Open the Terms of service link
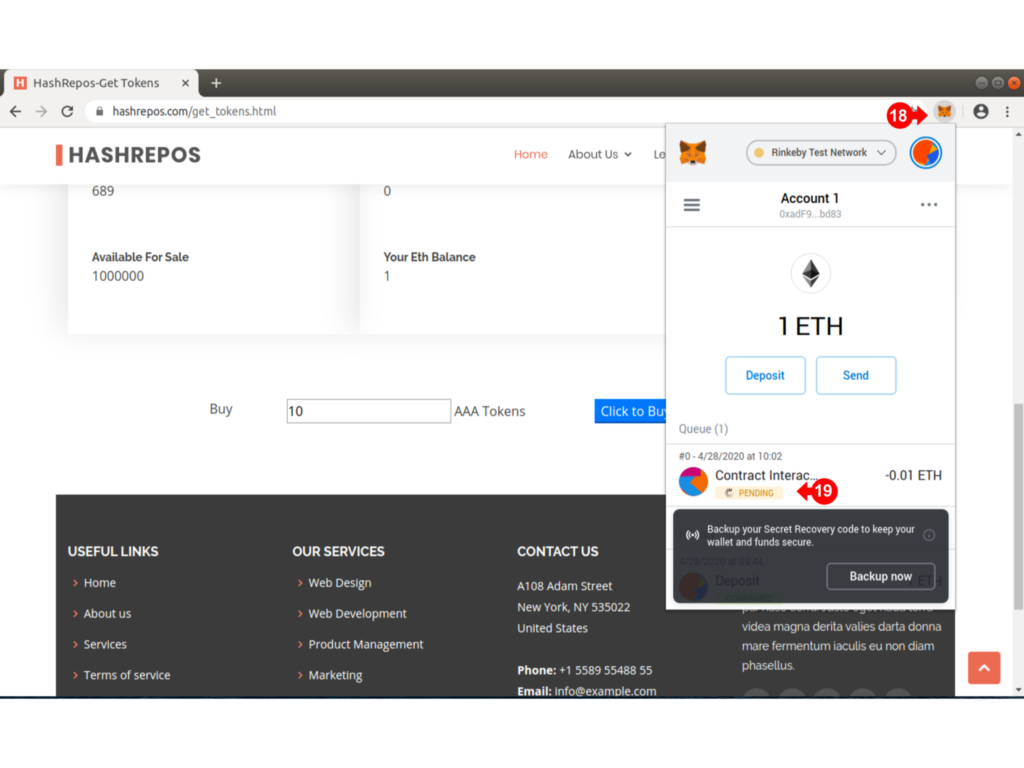The width and height of the screenshot is (1024, 768). (x=127, y=675)
